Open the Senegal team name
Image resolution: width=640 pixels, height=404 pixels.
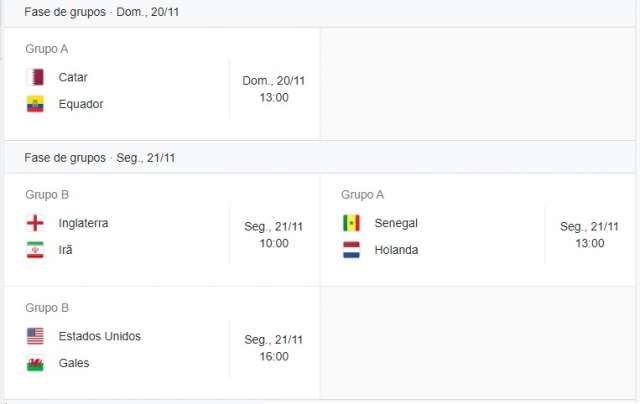[396, 223]
